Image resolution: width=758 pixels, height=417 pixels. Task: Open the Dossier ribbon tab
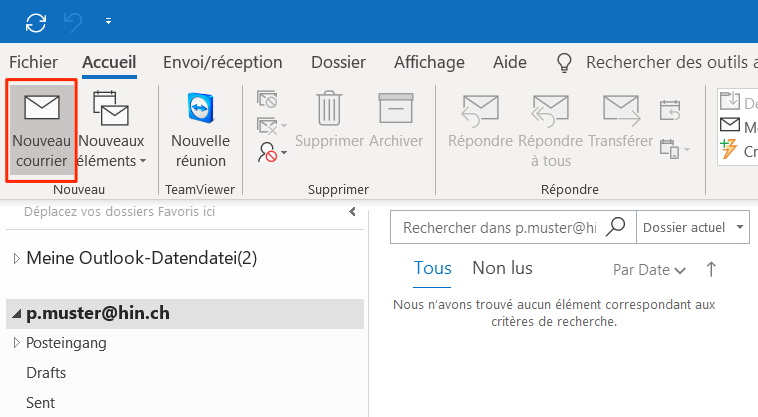click(x=338, y=62)
